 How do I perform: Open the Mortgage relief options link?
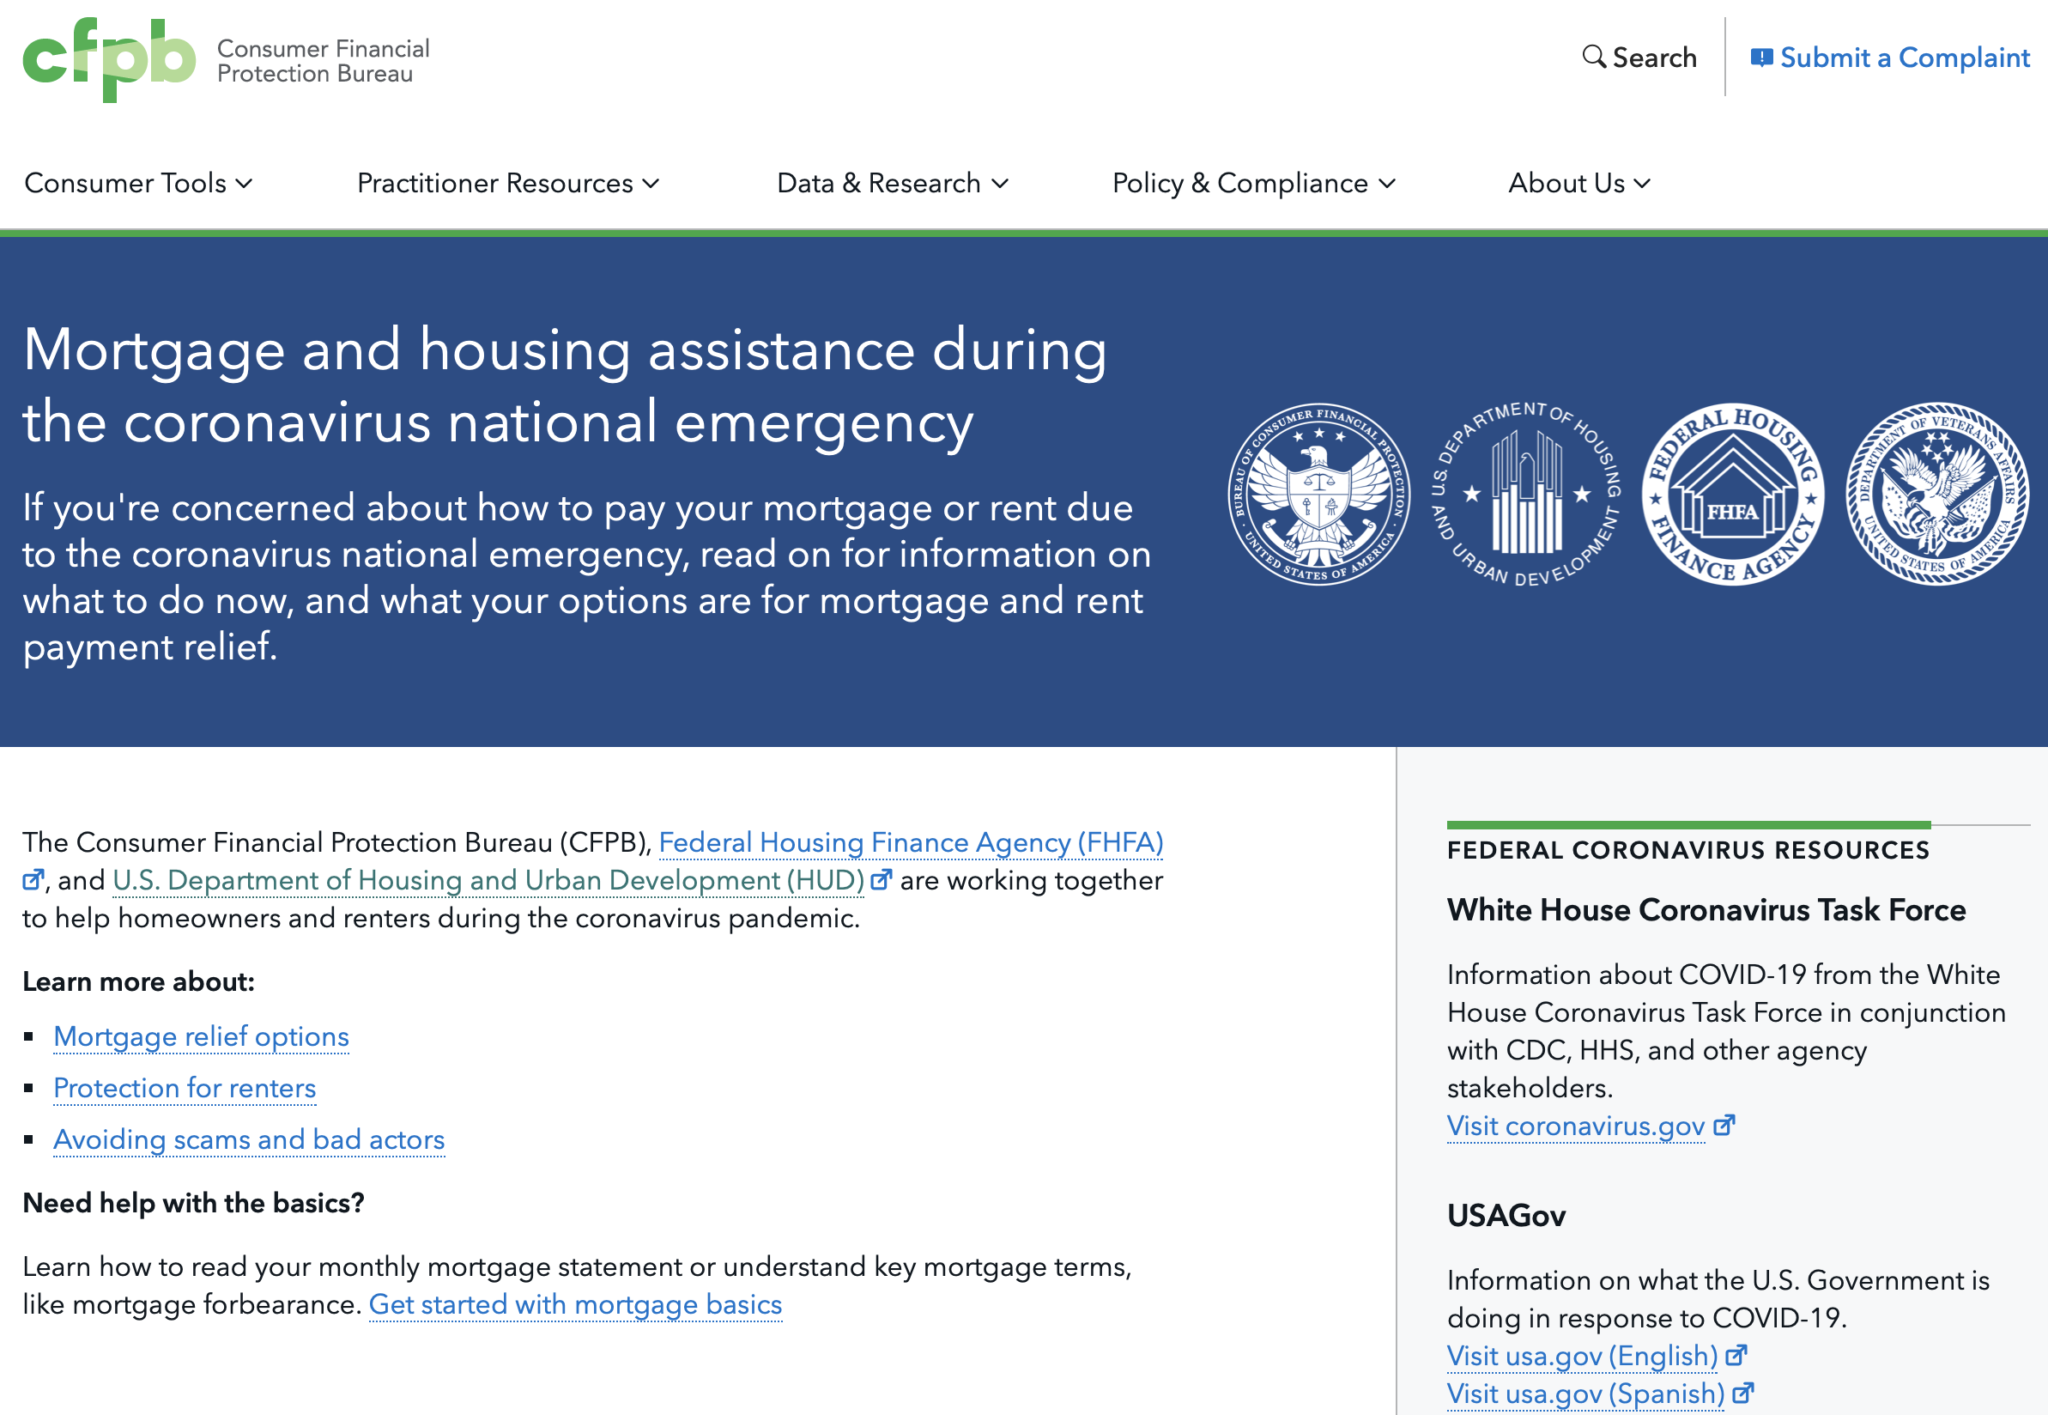tap(201, 1037)
